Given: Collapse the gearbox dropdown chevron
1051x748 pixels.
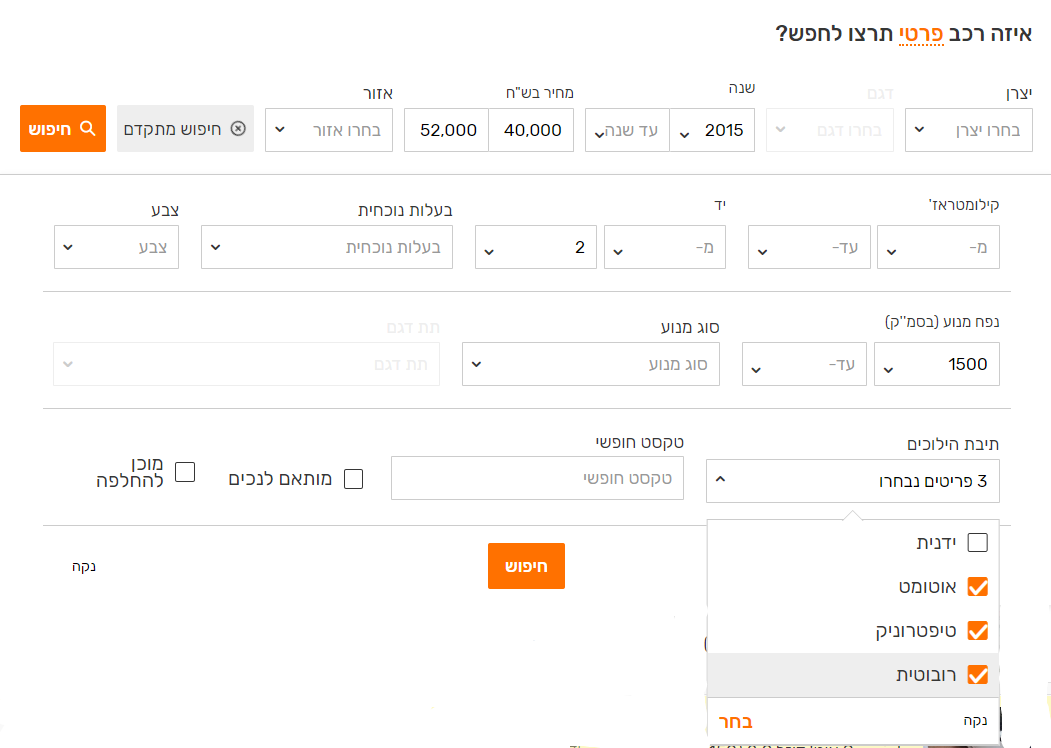Looking at the screenshot, I should tap(721, 479).
